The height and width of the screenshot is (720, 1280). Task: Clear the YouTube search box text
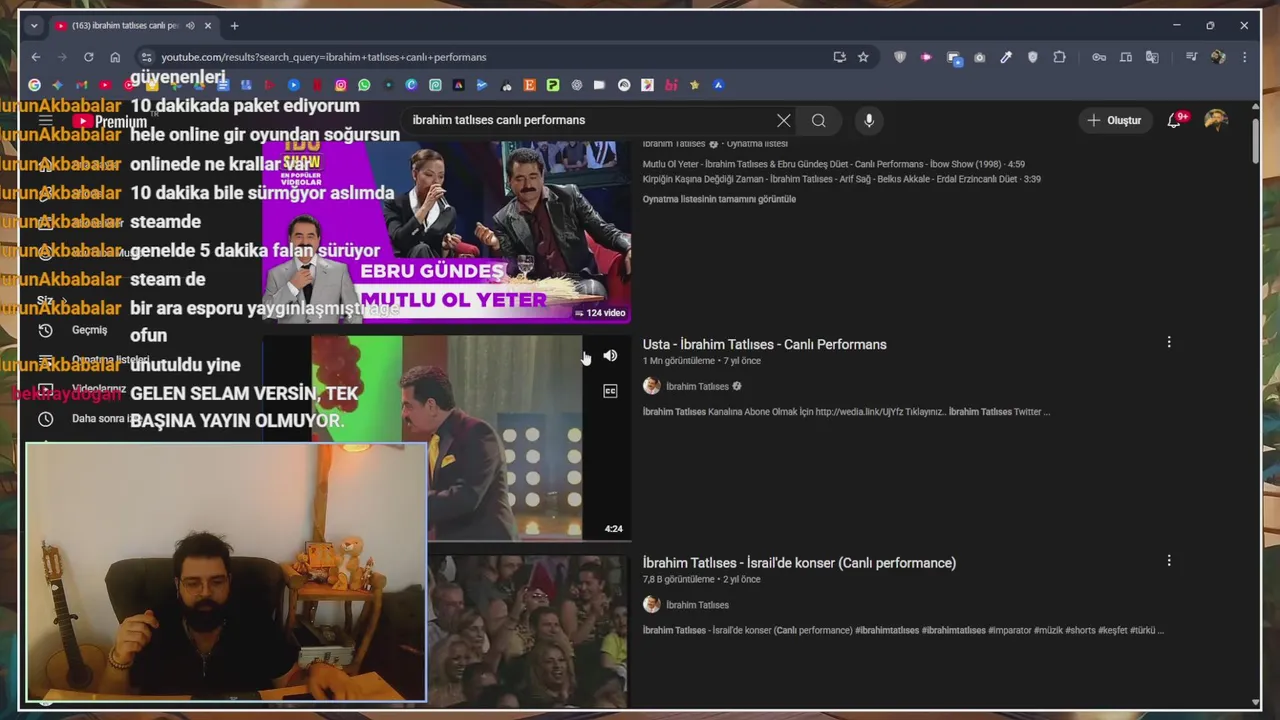tap(784, 120)
